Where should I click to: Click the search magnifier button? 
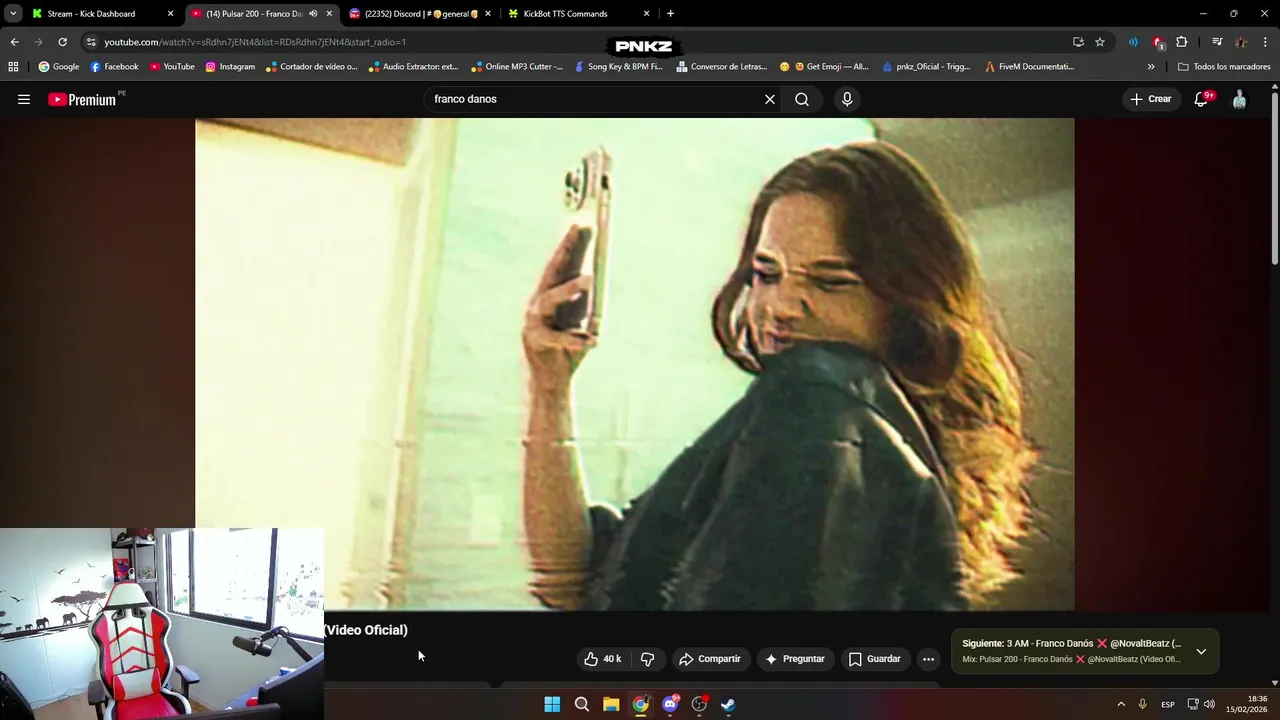tap(802, 99)
